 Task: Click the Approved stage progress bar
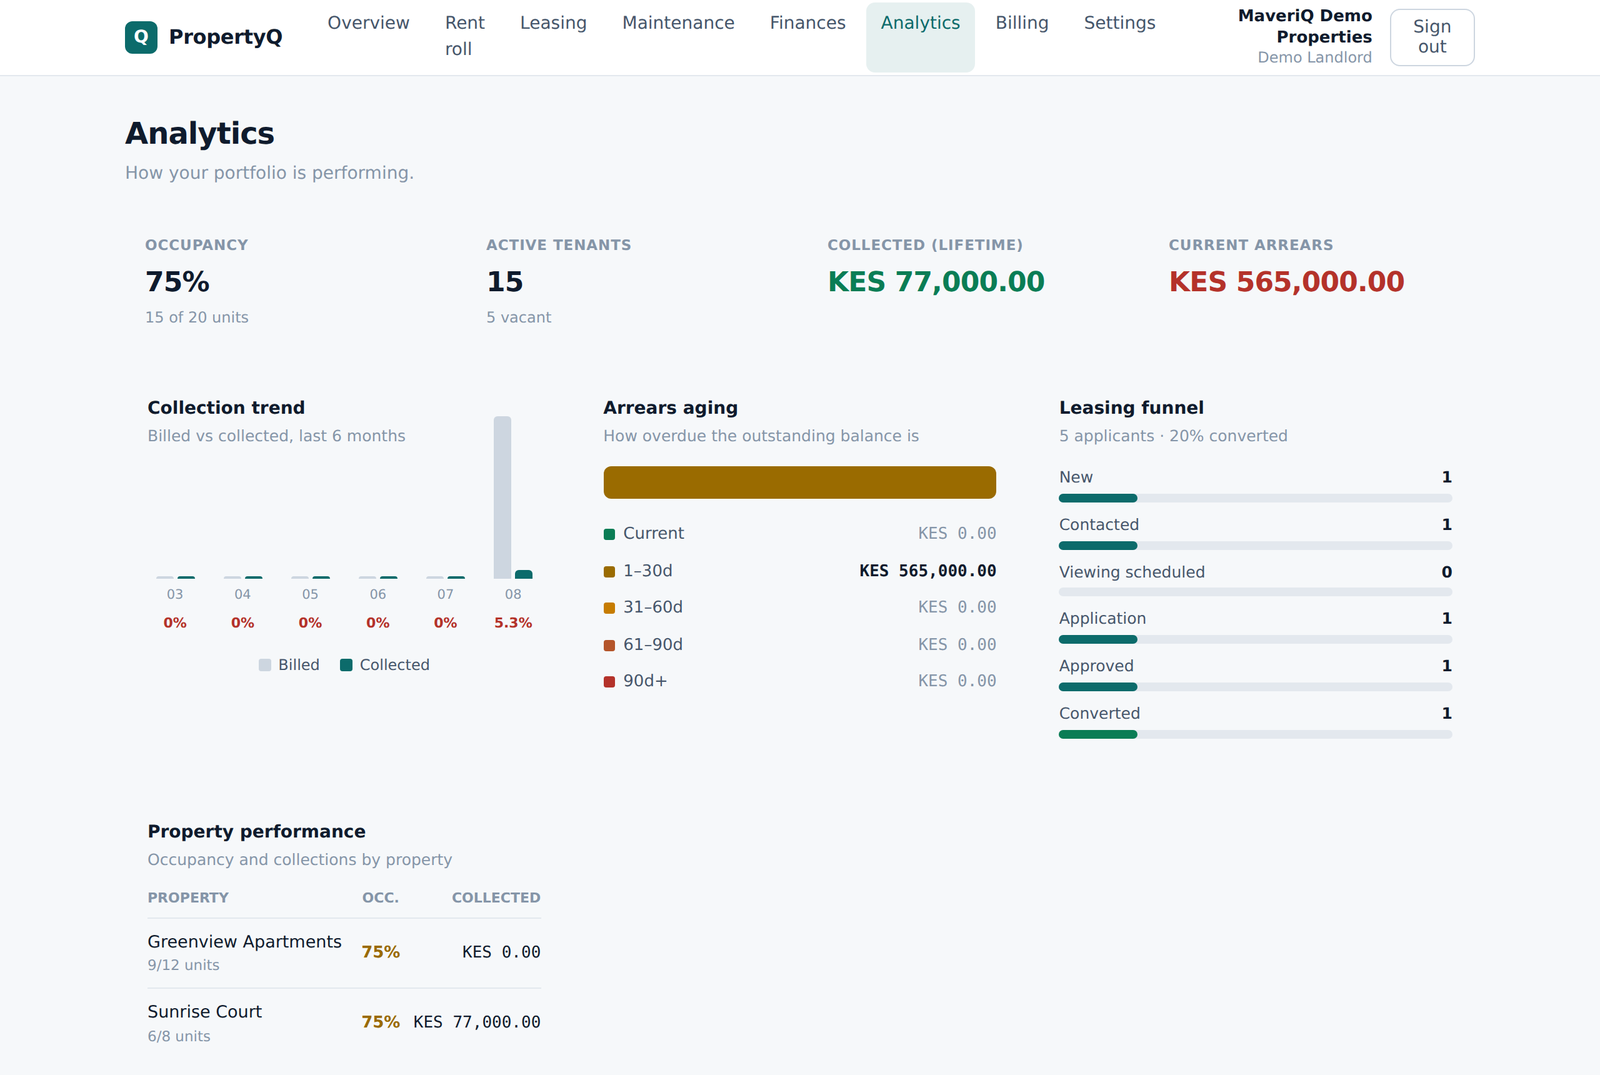(1255, 687)
